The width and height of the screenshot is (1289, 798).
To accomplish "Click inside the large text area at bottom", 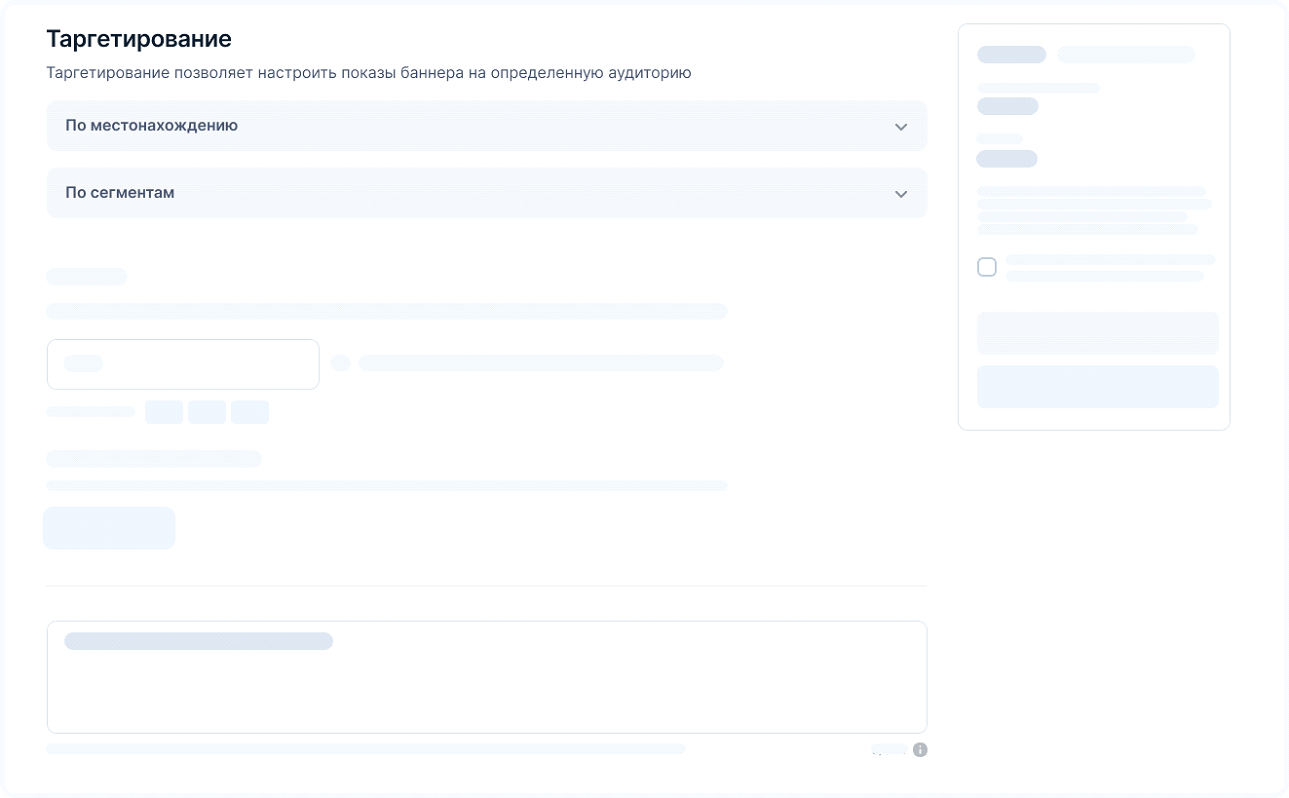I will 486,690.
